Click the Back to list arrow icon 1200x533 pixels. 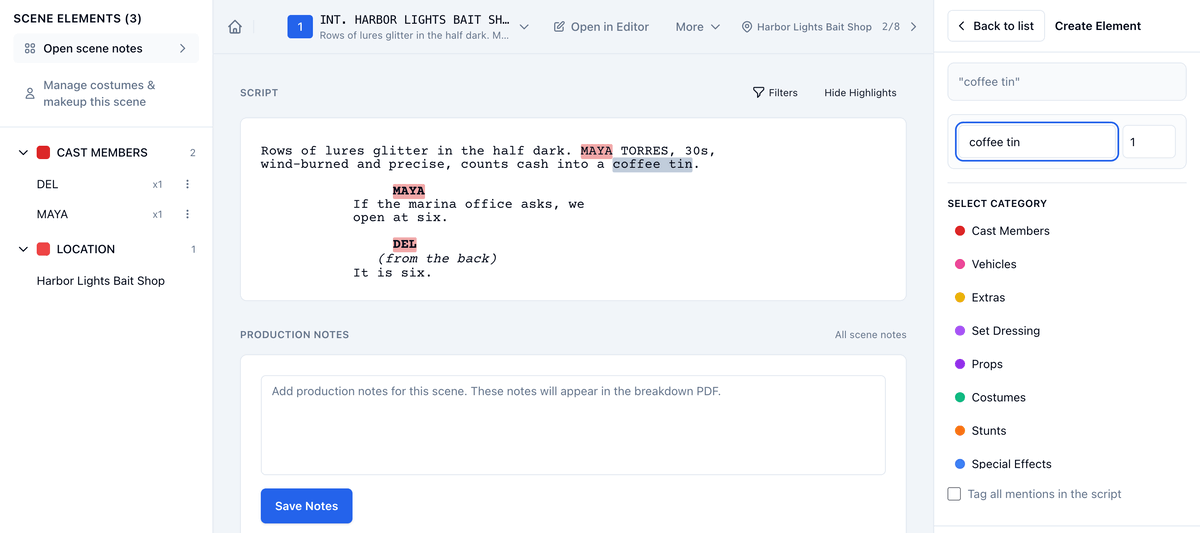962,26
